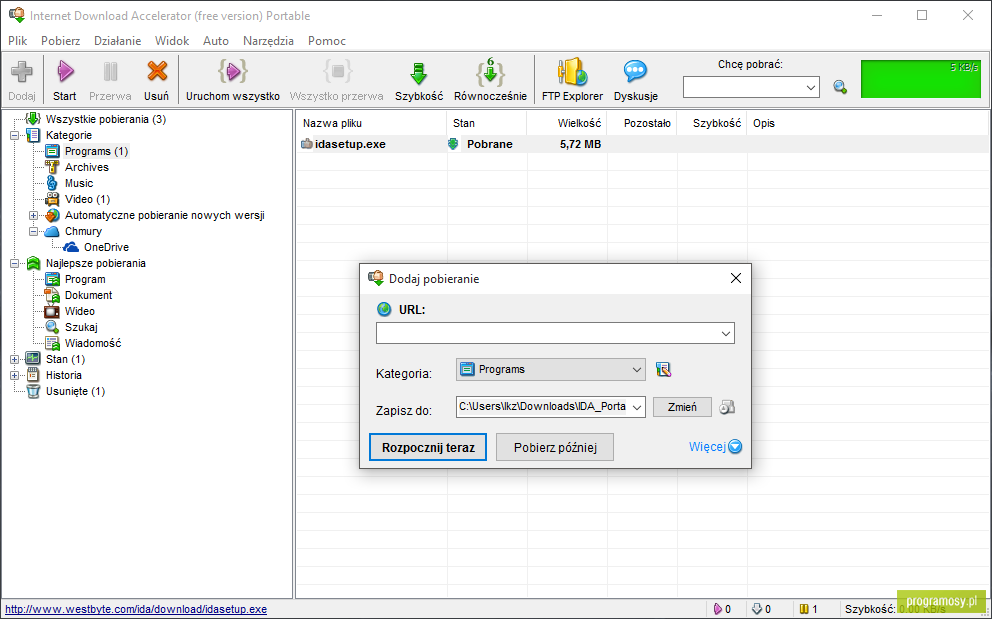This screenshot has width=992, height=619.
Task: Select Wszystkie pobierania (3) in tree
Action: click(x=106, y=119)
